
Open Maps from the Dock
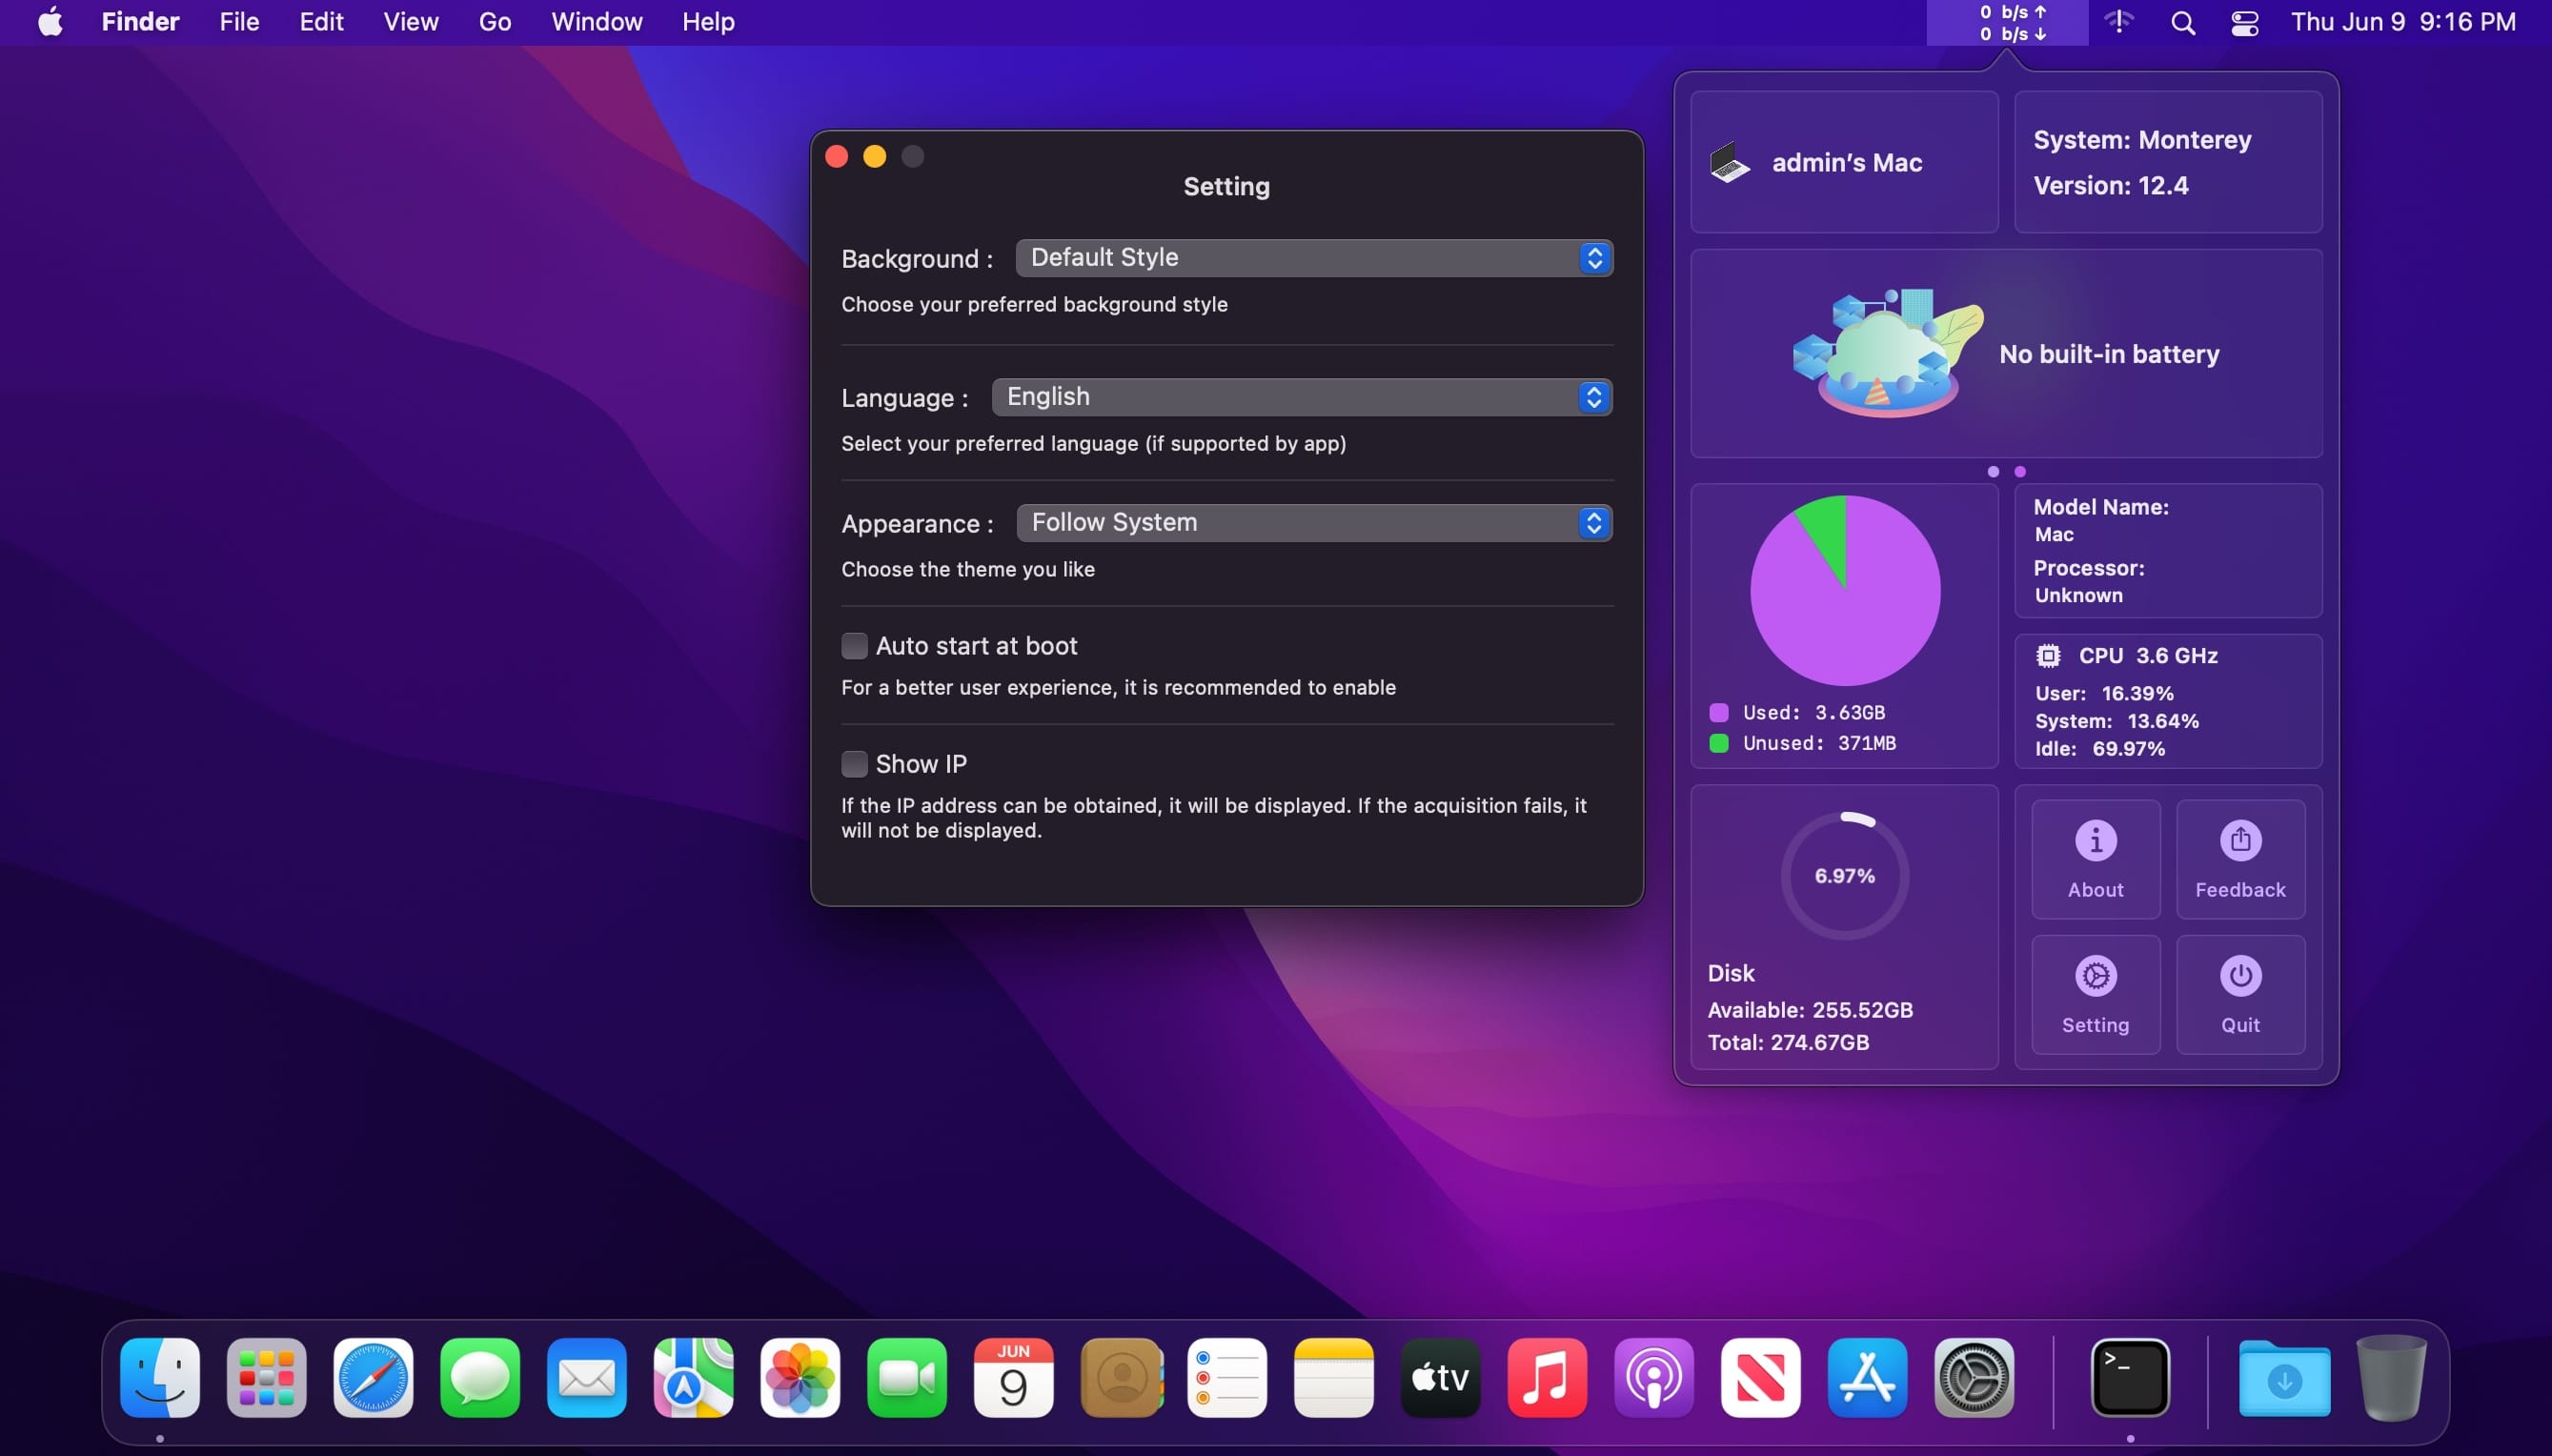(693, 1378)
